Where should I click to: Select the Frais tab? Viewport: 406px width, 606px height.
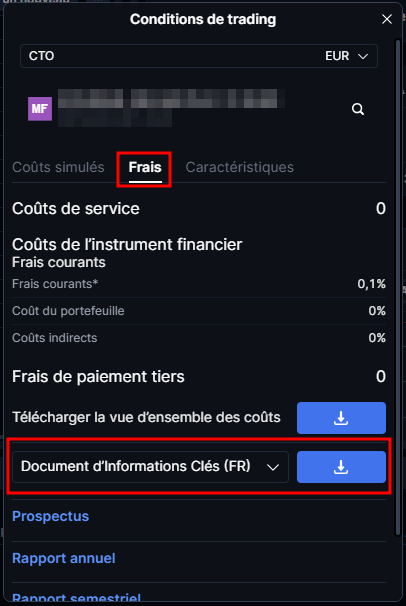click(145, 167)
